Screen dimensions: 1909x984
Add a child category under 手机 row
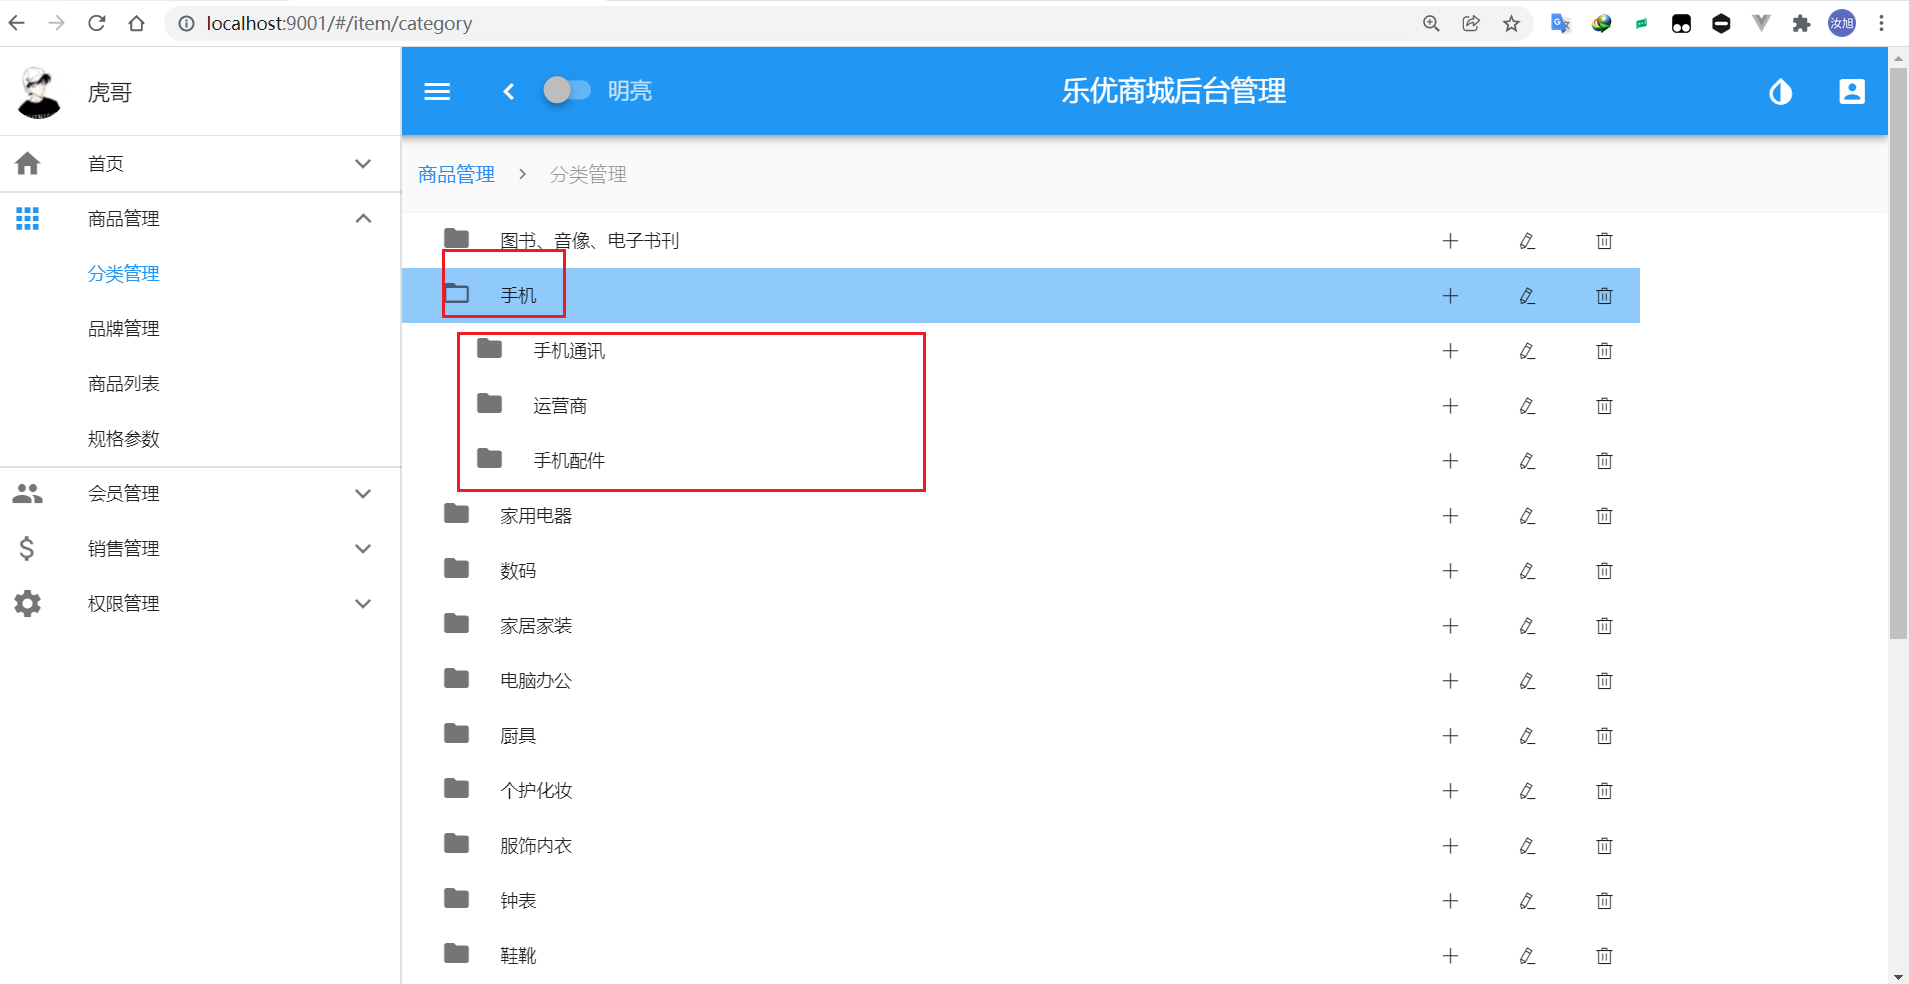[1450, 295]
